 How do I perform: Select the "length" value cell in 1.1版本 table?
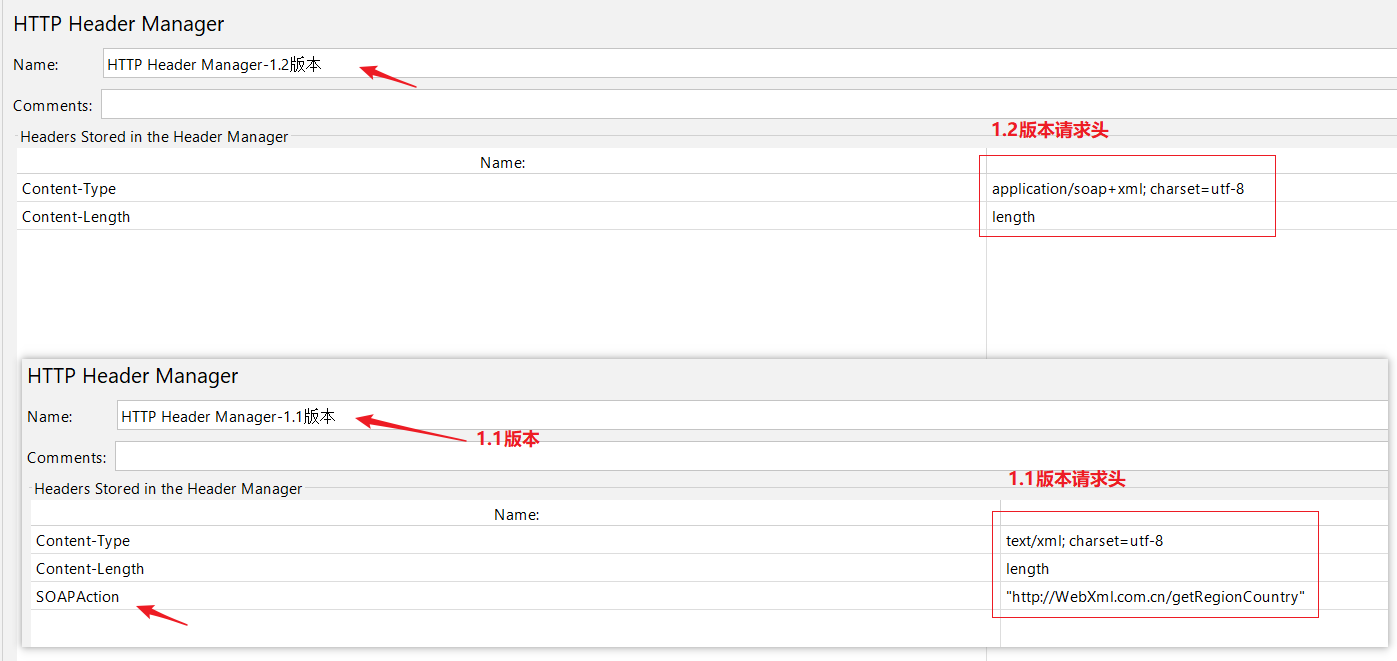(1027, 569)
